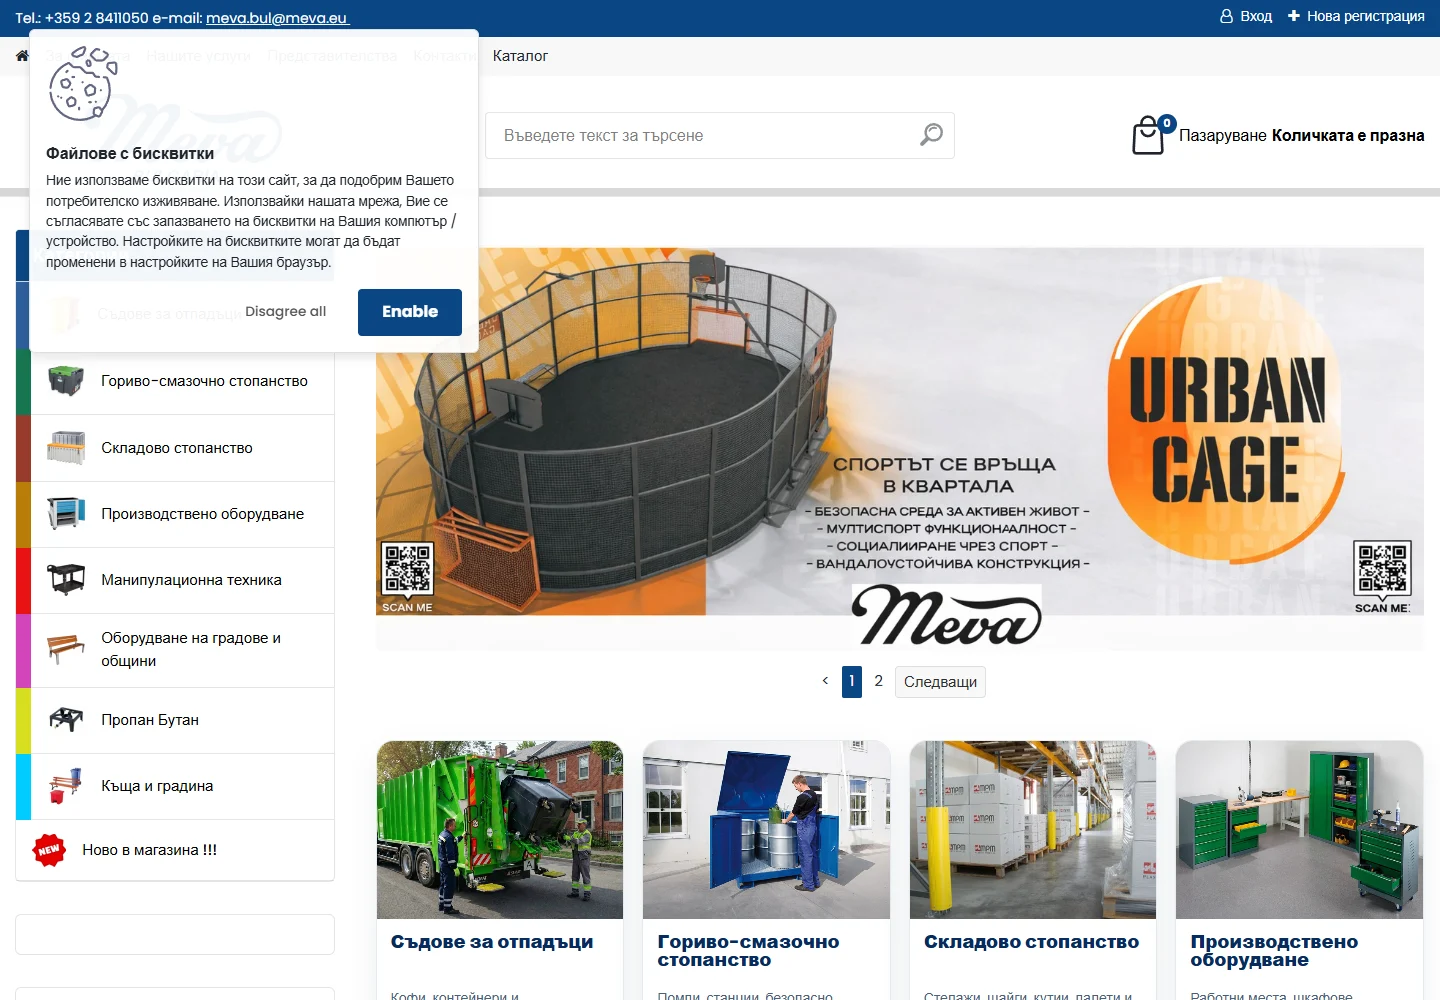The height and width of the screenshot is (1000, 1440).
Task: Open the garbage truck category image
Action: 500,830
